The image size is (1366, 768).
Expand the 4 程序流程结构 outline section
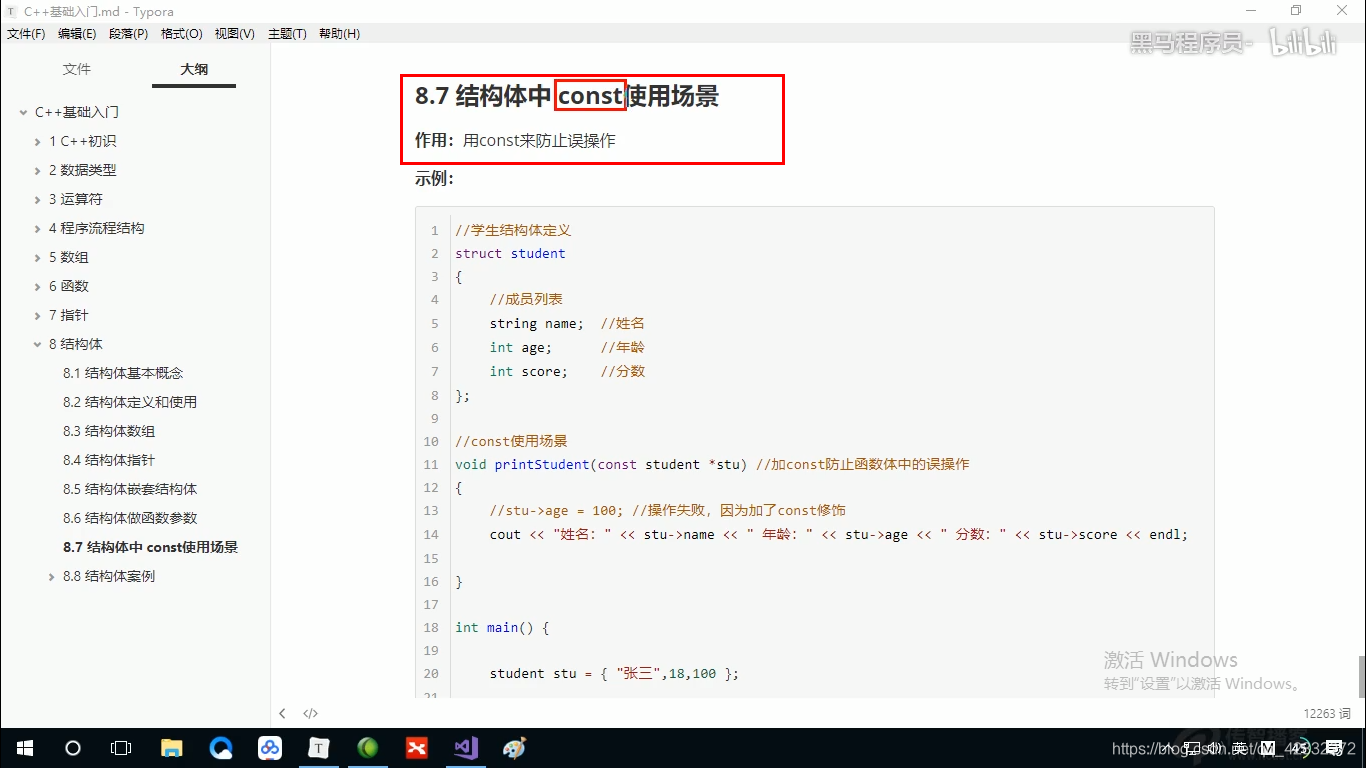(38, 228)
